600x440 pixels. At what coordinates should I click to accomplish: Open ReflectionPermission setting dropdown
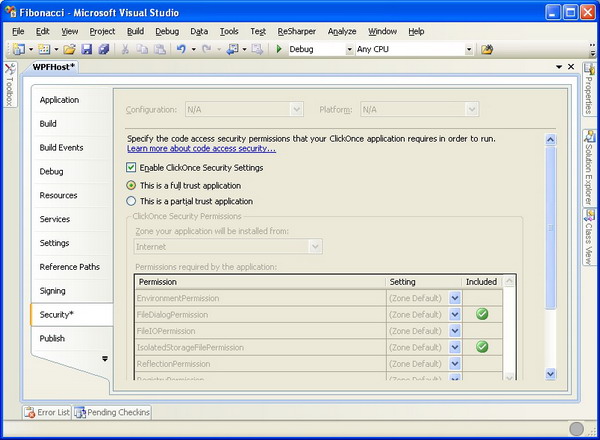[x=455, y=363]
